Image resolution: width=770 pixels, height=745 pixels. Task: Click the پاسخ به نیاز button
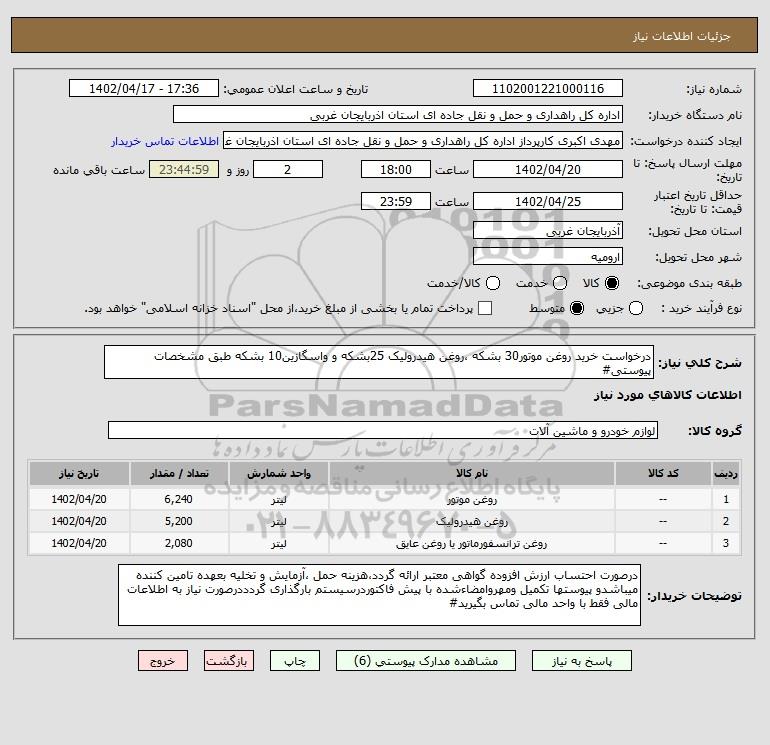582,661
